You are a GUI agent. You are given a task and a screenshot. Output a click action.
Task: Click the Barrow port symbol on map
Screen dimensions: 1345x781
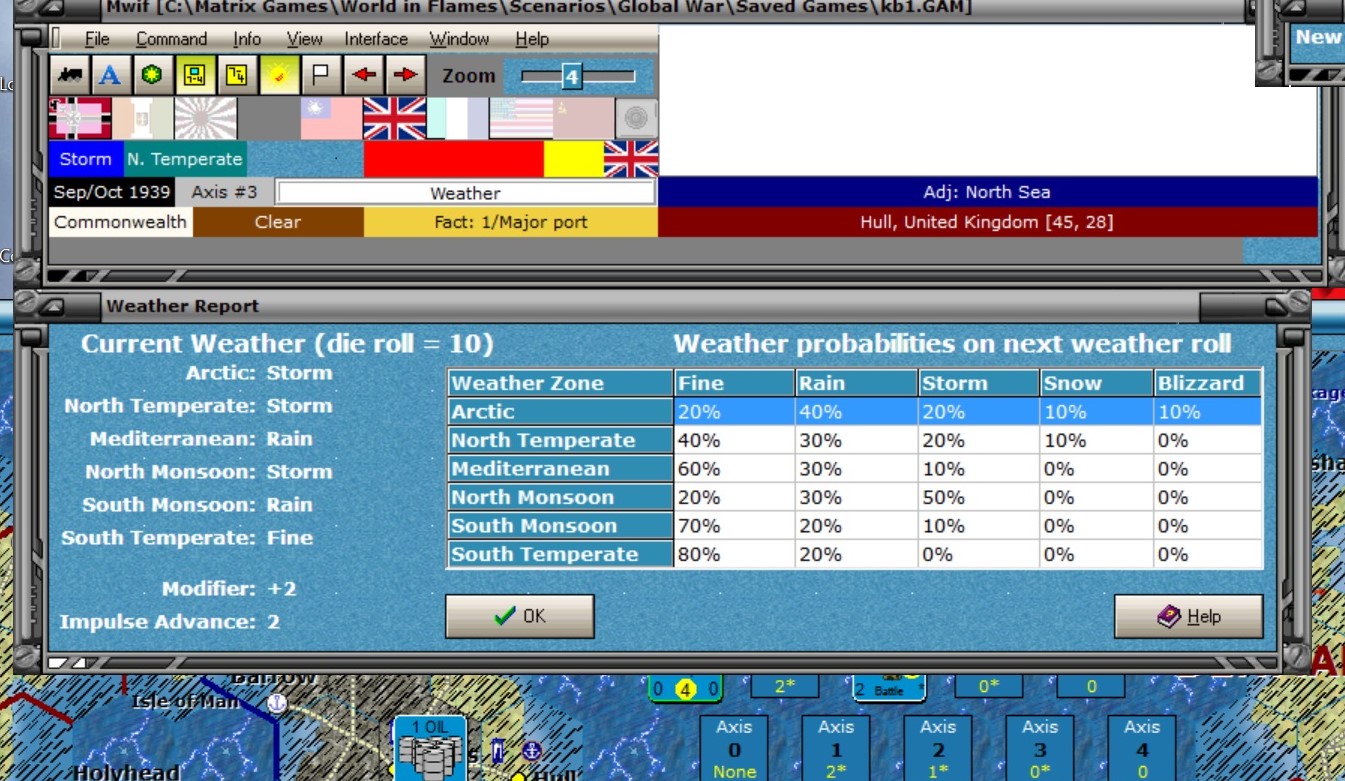tap(277, 703)
